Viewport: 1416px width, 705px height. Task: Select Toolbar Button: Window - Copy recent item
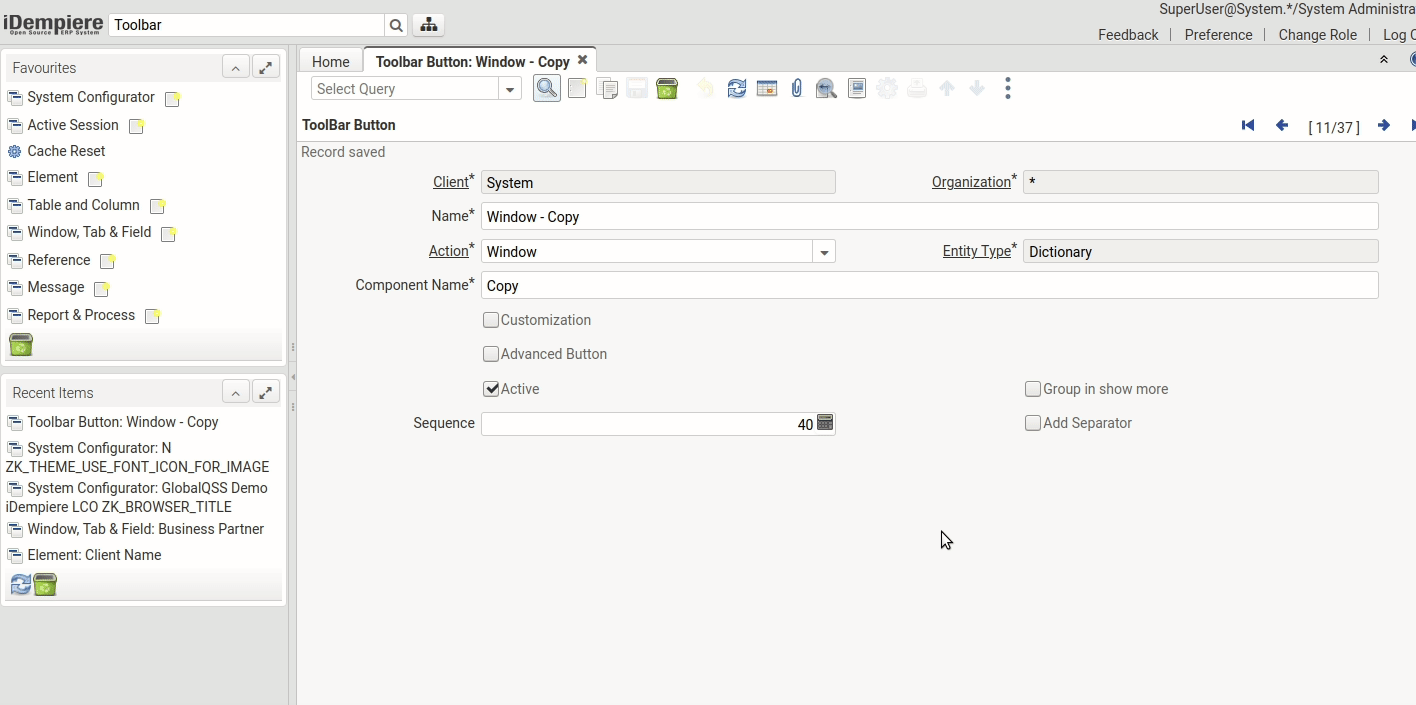click(x=122, y=422)
